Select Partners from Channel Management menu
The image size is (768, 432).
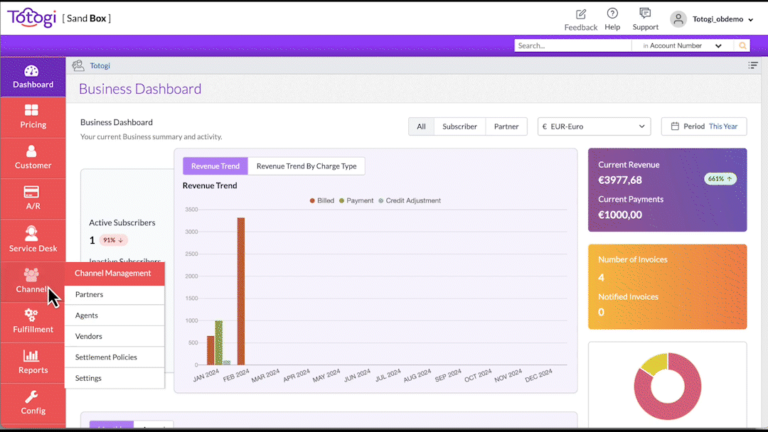(89, 295)
